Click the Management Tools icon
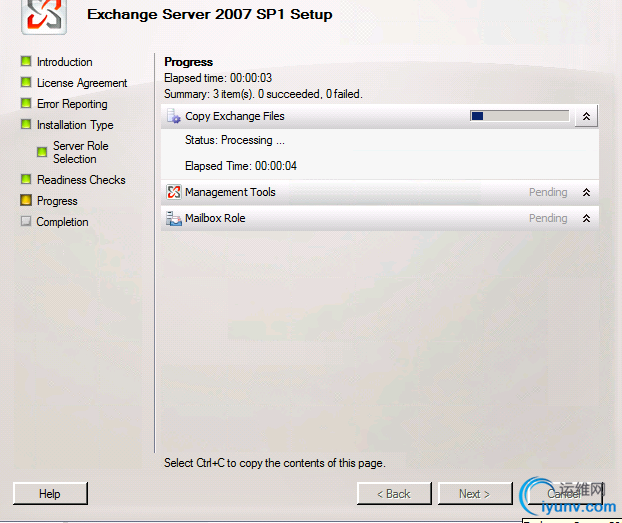The height and width of the screenshot is (523, 622). click(x=174, y=192)
